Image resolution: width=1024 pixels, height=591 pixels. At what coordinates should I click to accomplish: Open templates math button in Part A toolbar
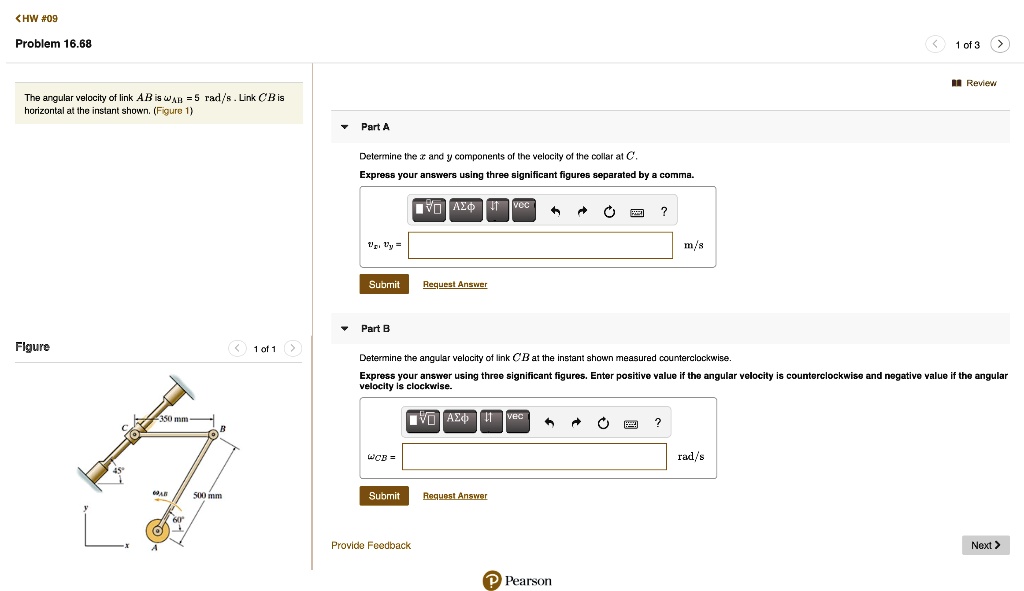tap(429, 210)
